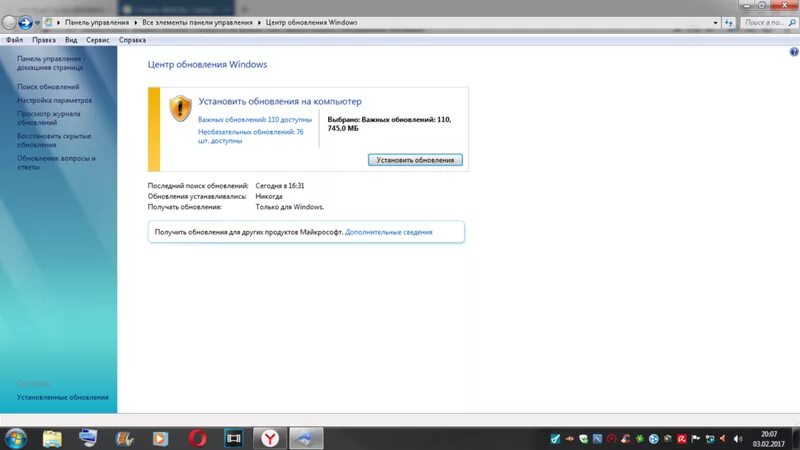The height and width of the screenshot is (450, 800).
Task: Expand arrow after Все элементы панели управления
Action: [259, 22]
